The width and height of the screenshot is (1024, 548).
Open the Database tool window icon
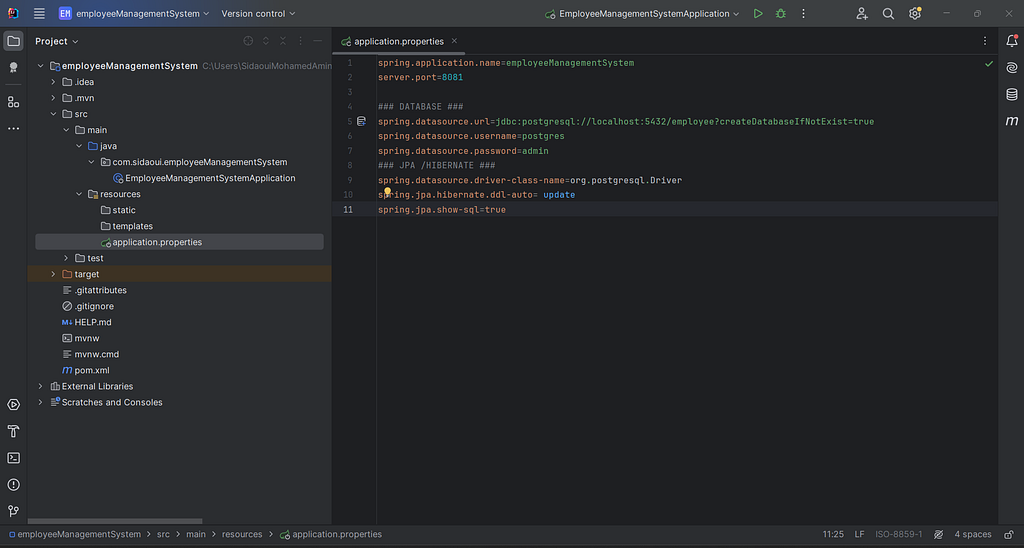coord(1012,95)
